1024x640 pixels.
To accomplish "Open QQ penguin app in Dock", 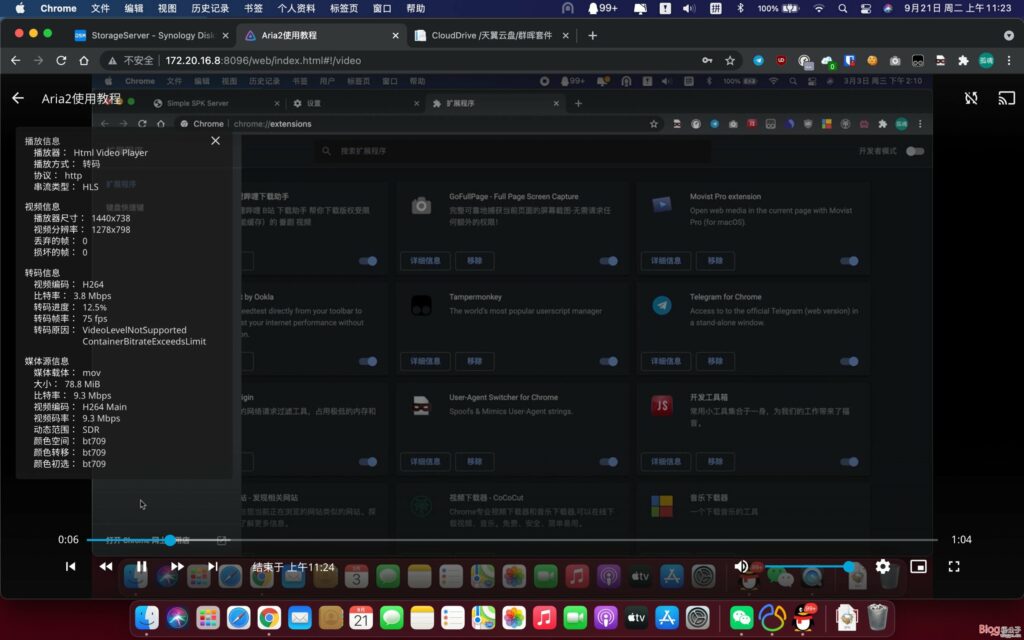I will click(x=804, y=617).
